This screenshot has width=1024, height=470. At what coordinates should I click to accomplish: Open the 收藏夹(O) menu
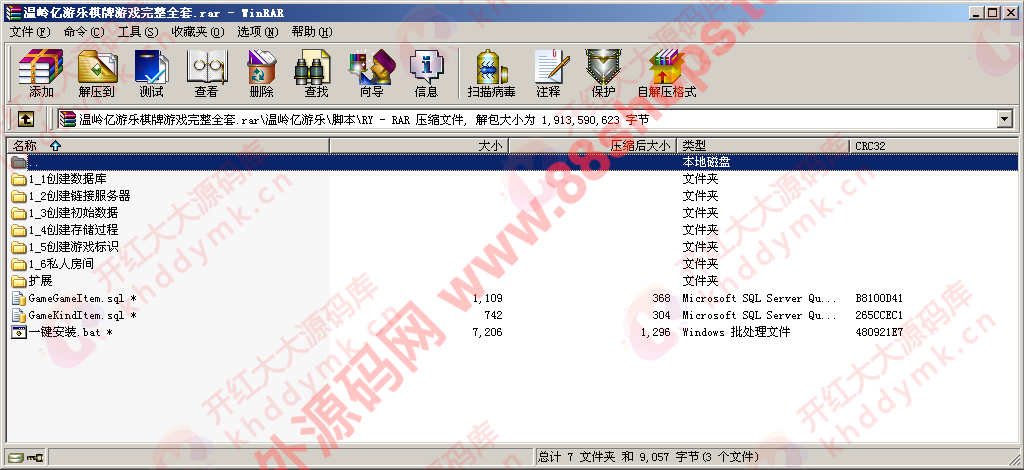196,32
